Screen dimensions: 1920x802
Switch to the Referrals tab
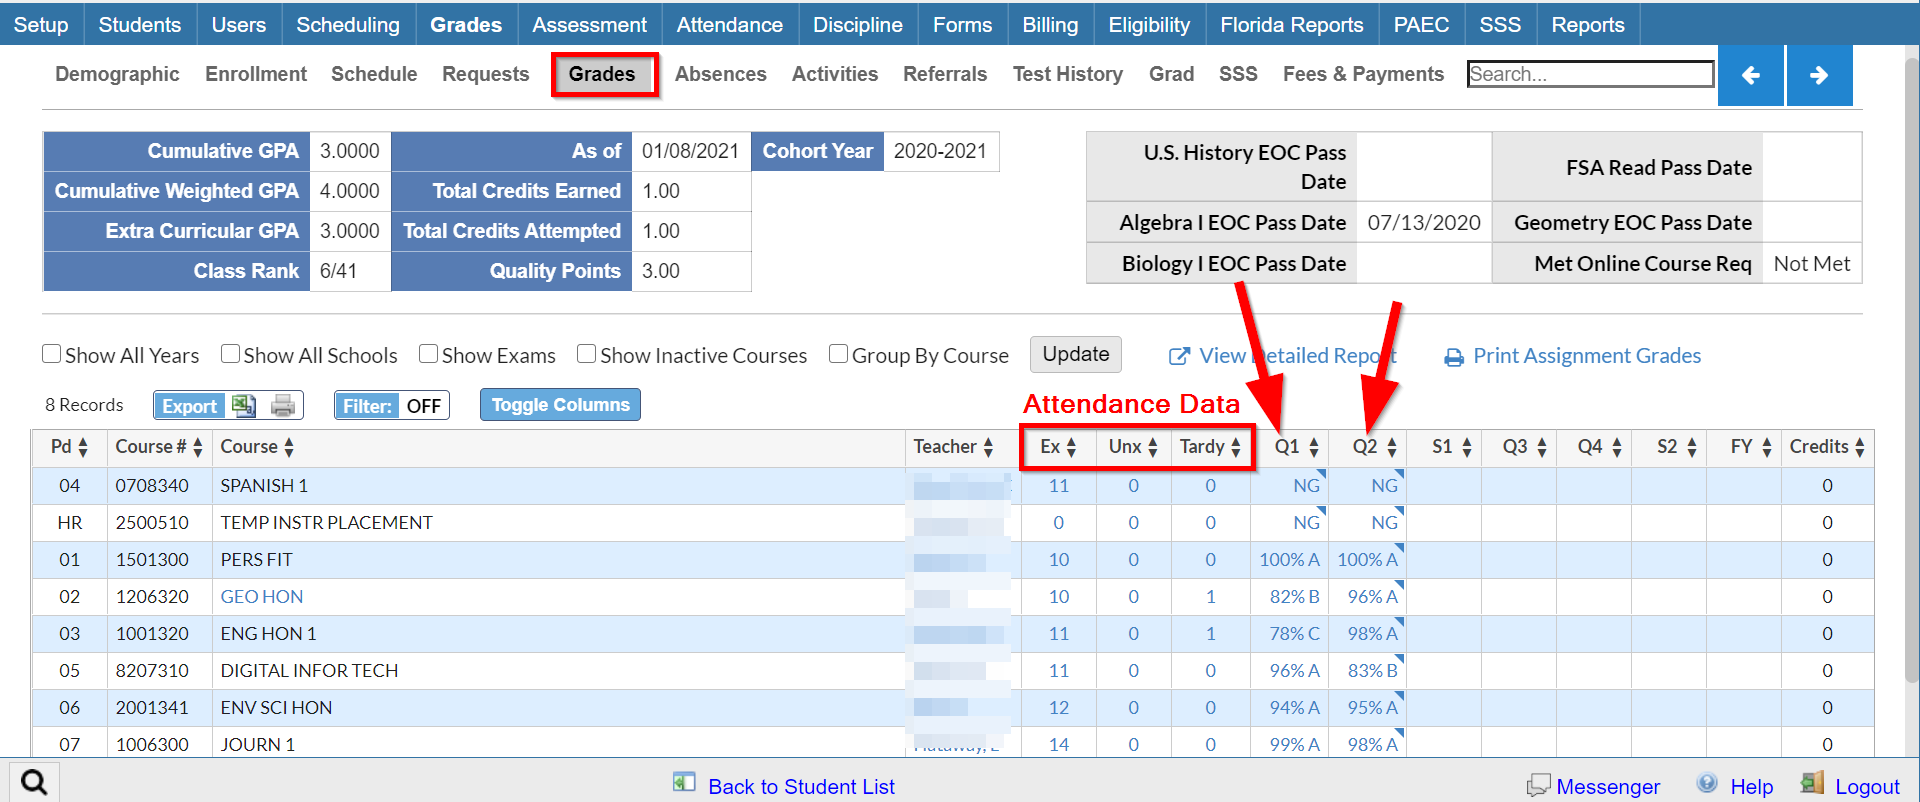(945, 74)
